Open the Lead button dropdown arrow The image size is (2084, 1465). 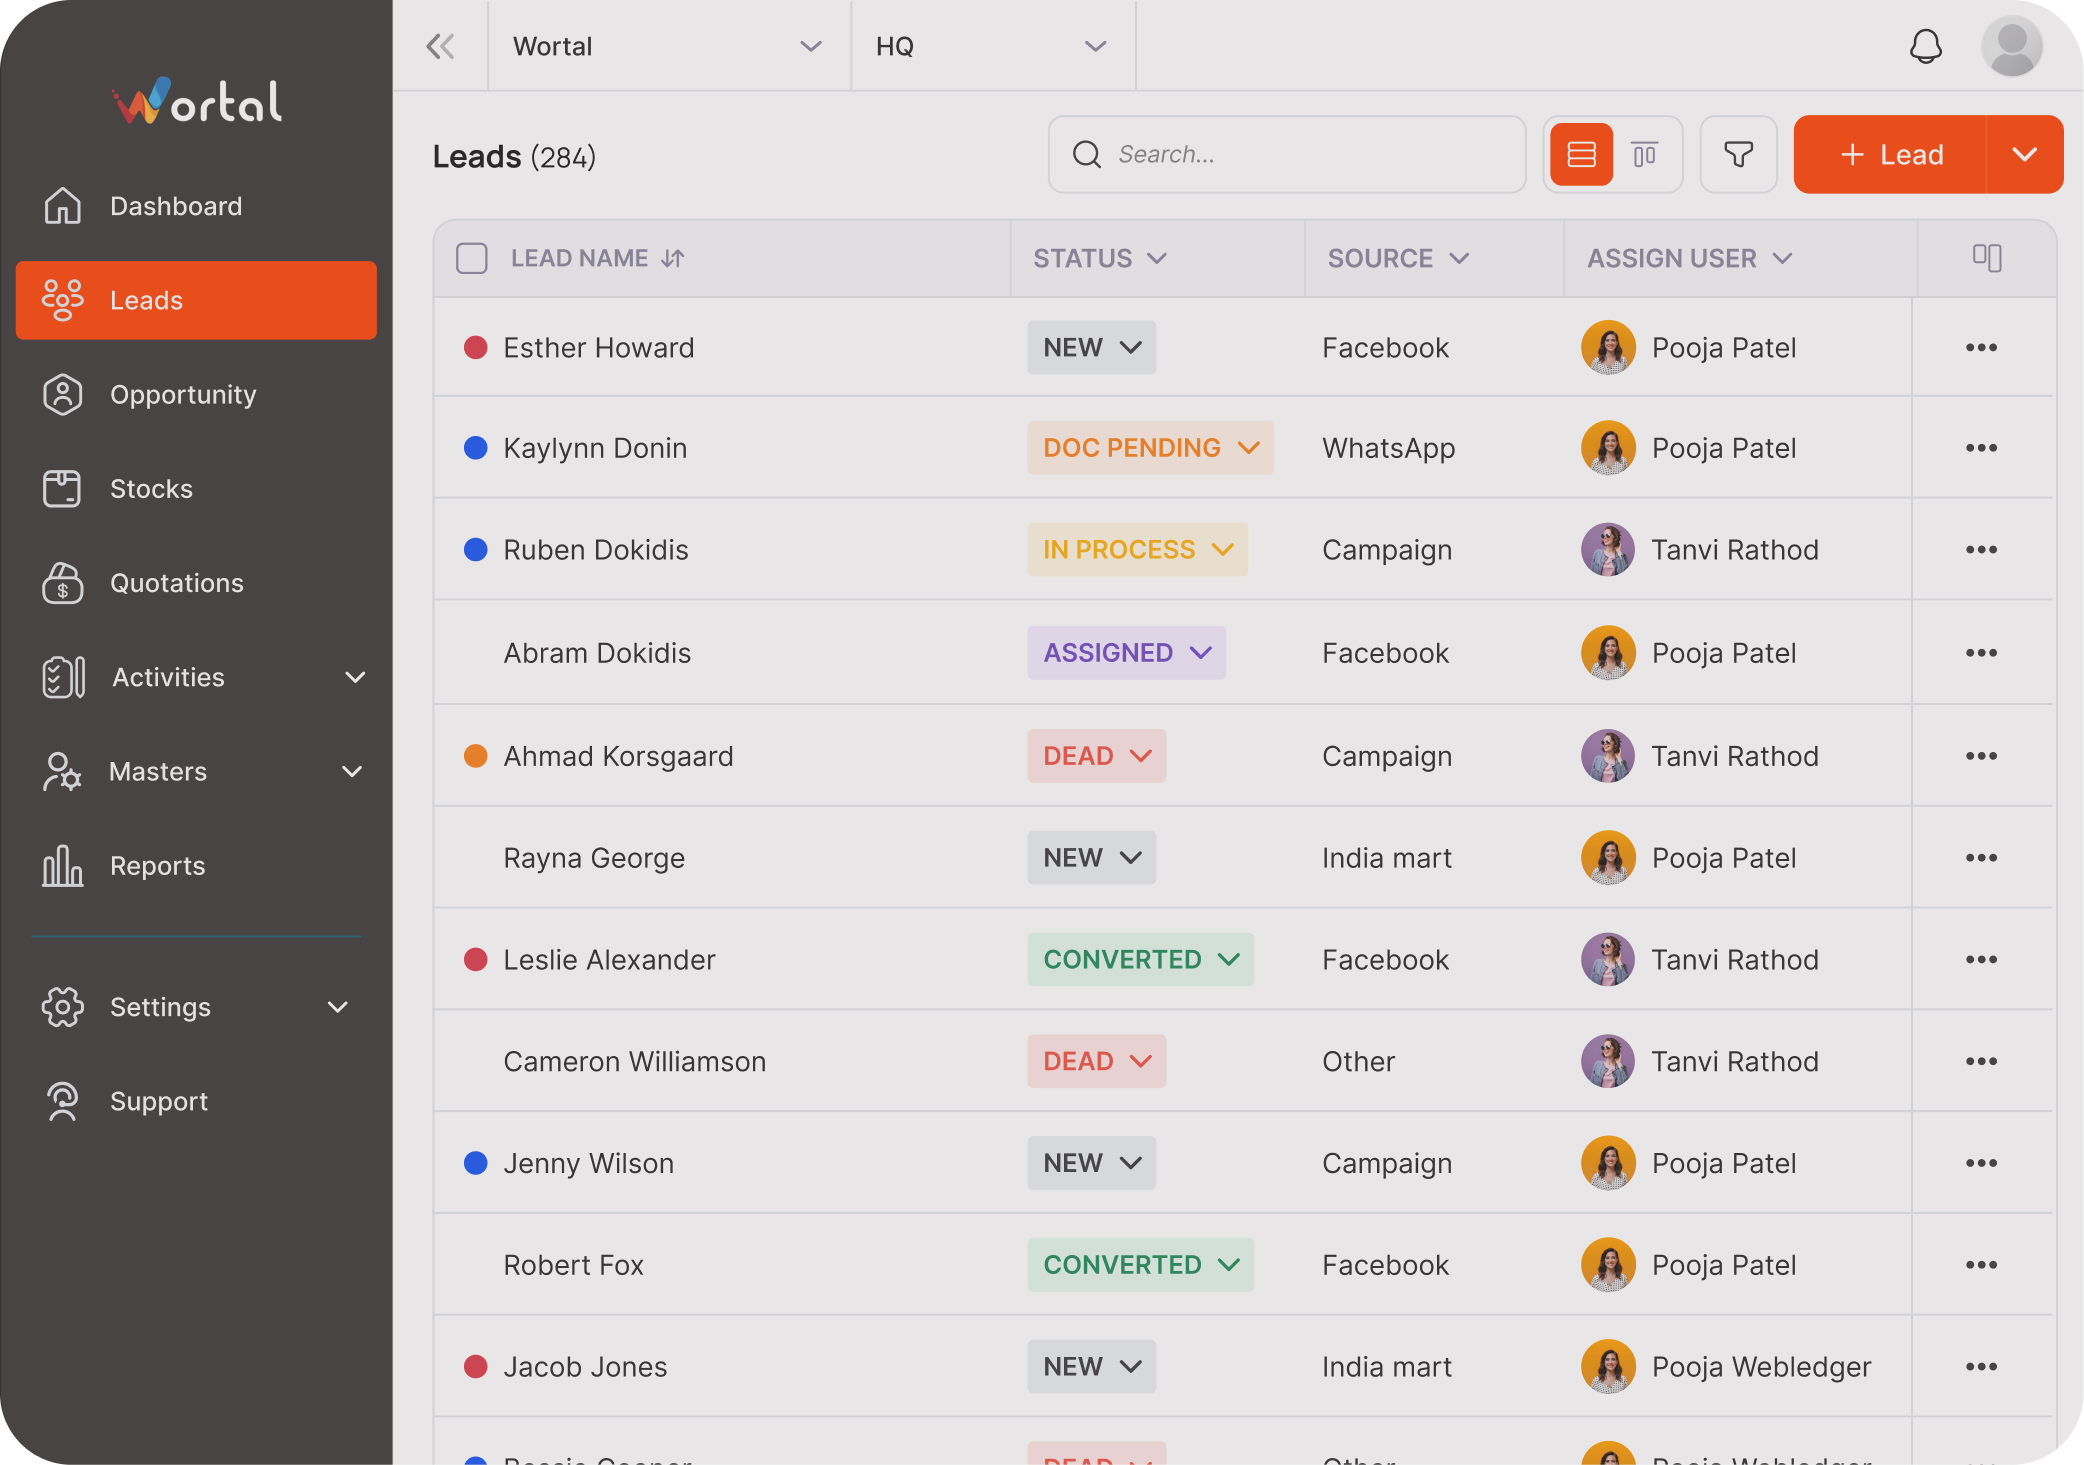[2025, 154]
